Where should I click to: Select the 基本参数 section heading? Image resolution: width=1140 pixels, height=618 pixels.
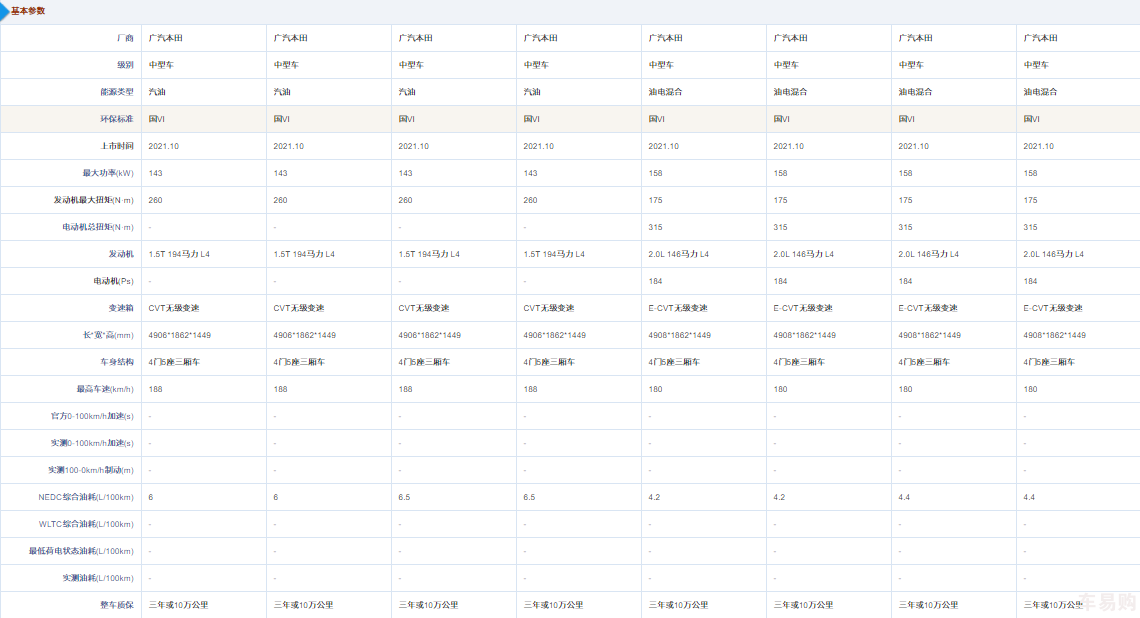tap(28, 11)
